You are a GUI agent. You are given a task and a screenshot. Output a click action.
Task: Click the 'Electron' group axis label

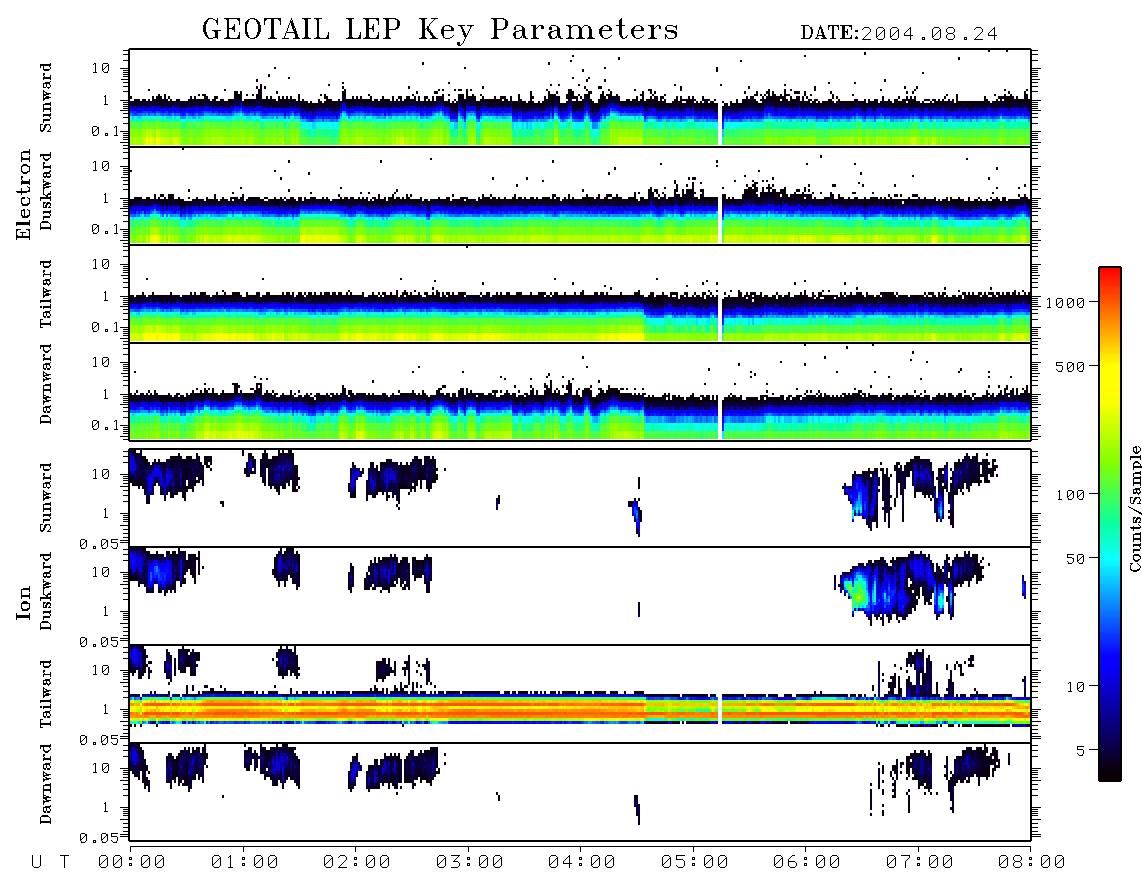pyautogui.click(x=24, y=194)
